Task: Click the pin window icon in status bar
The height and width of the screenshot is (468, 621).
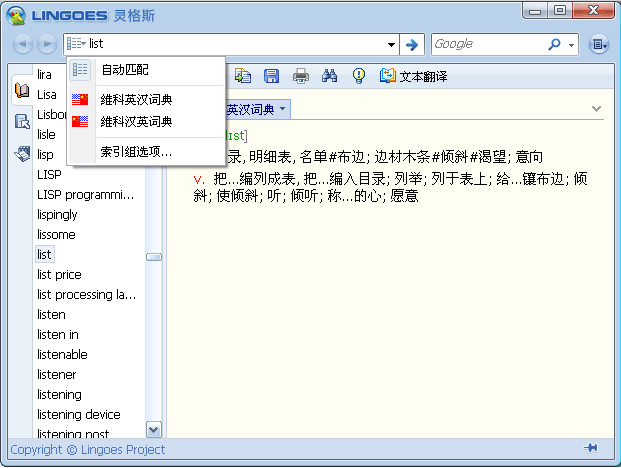Action: (x=591, y=448)
